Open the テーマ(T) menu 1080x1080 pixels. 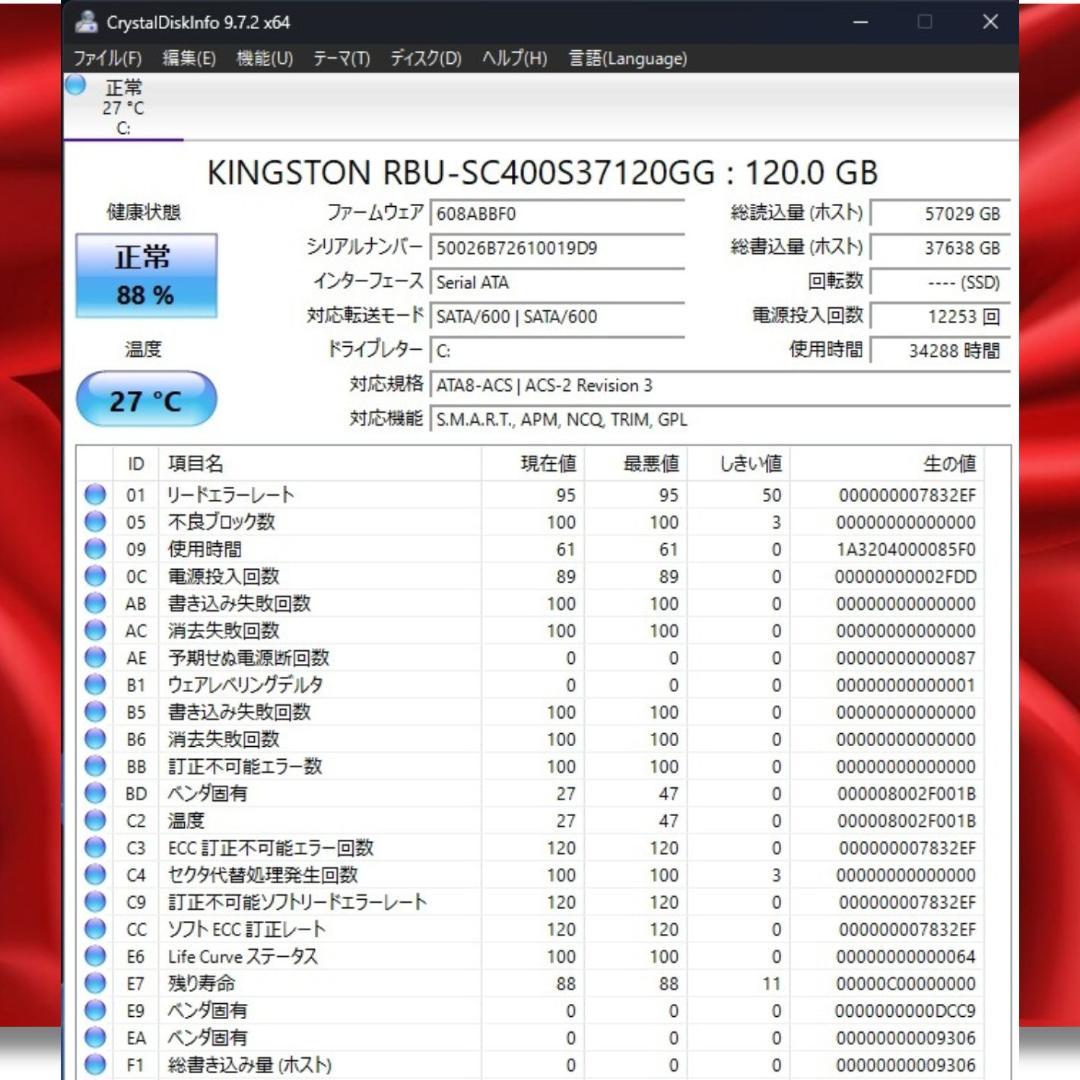click(342, 59)
